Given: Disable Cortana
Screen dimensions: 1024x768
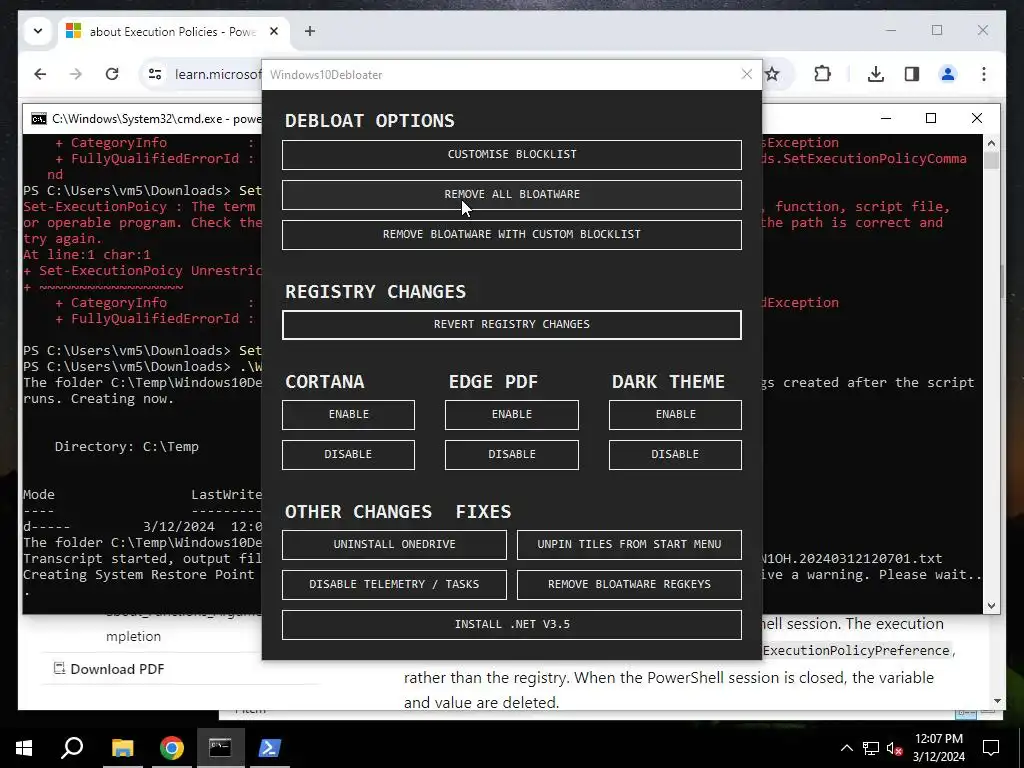Looking at the screenshot, I should 348,455.
